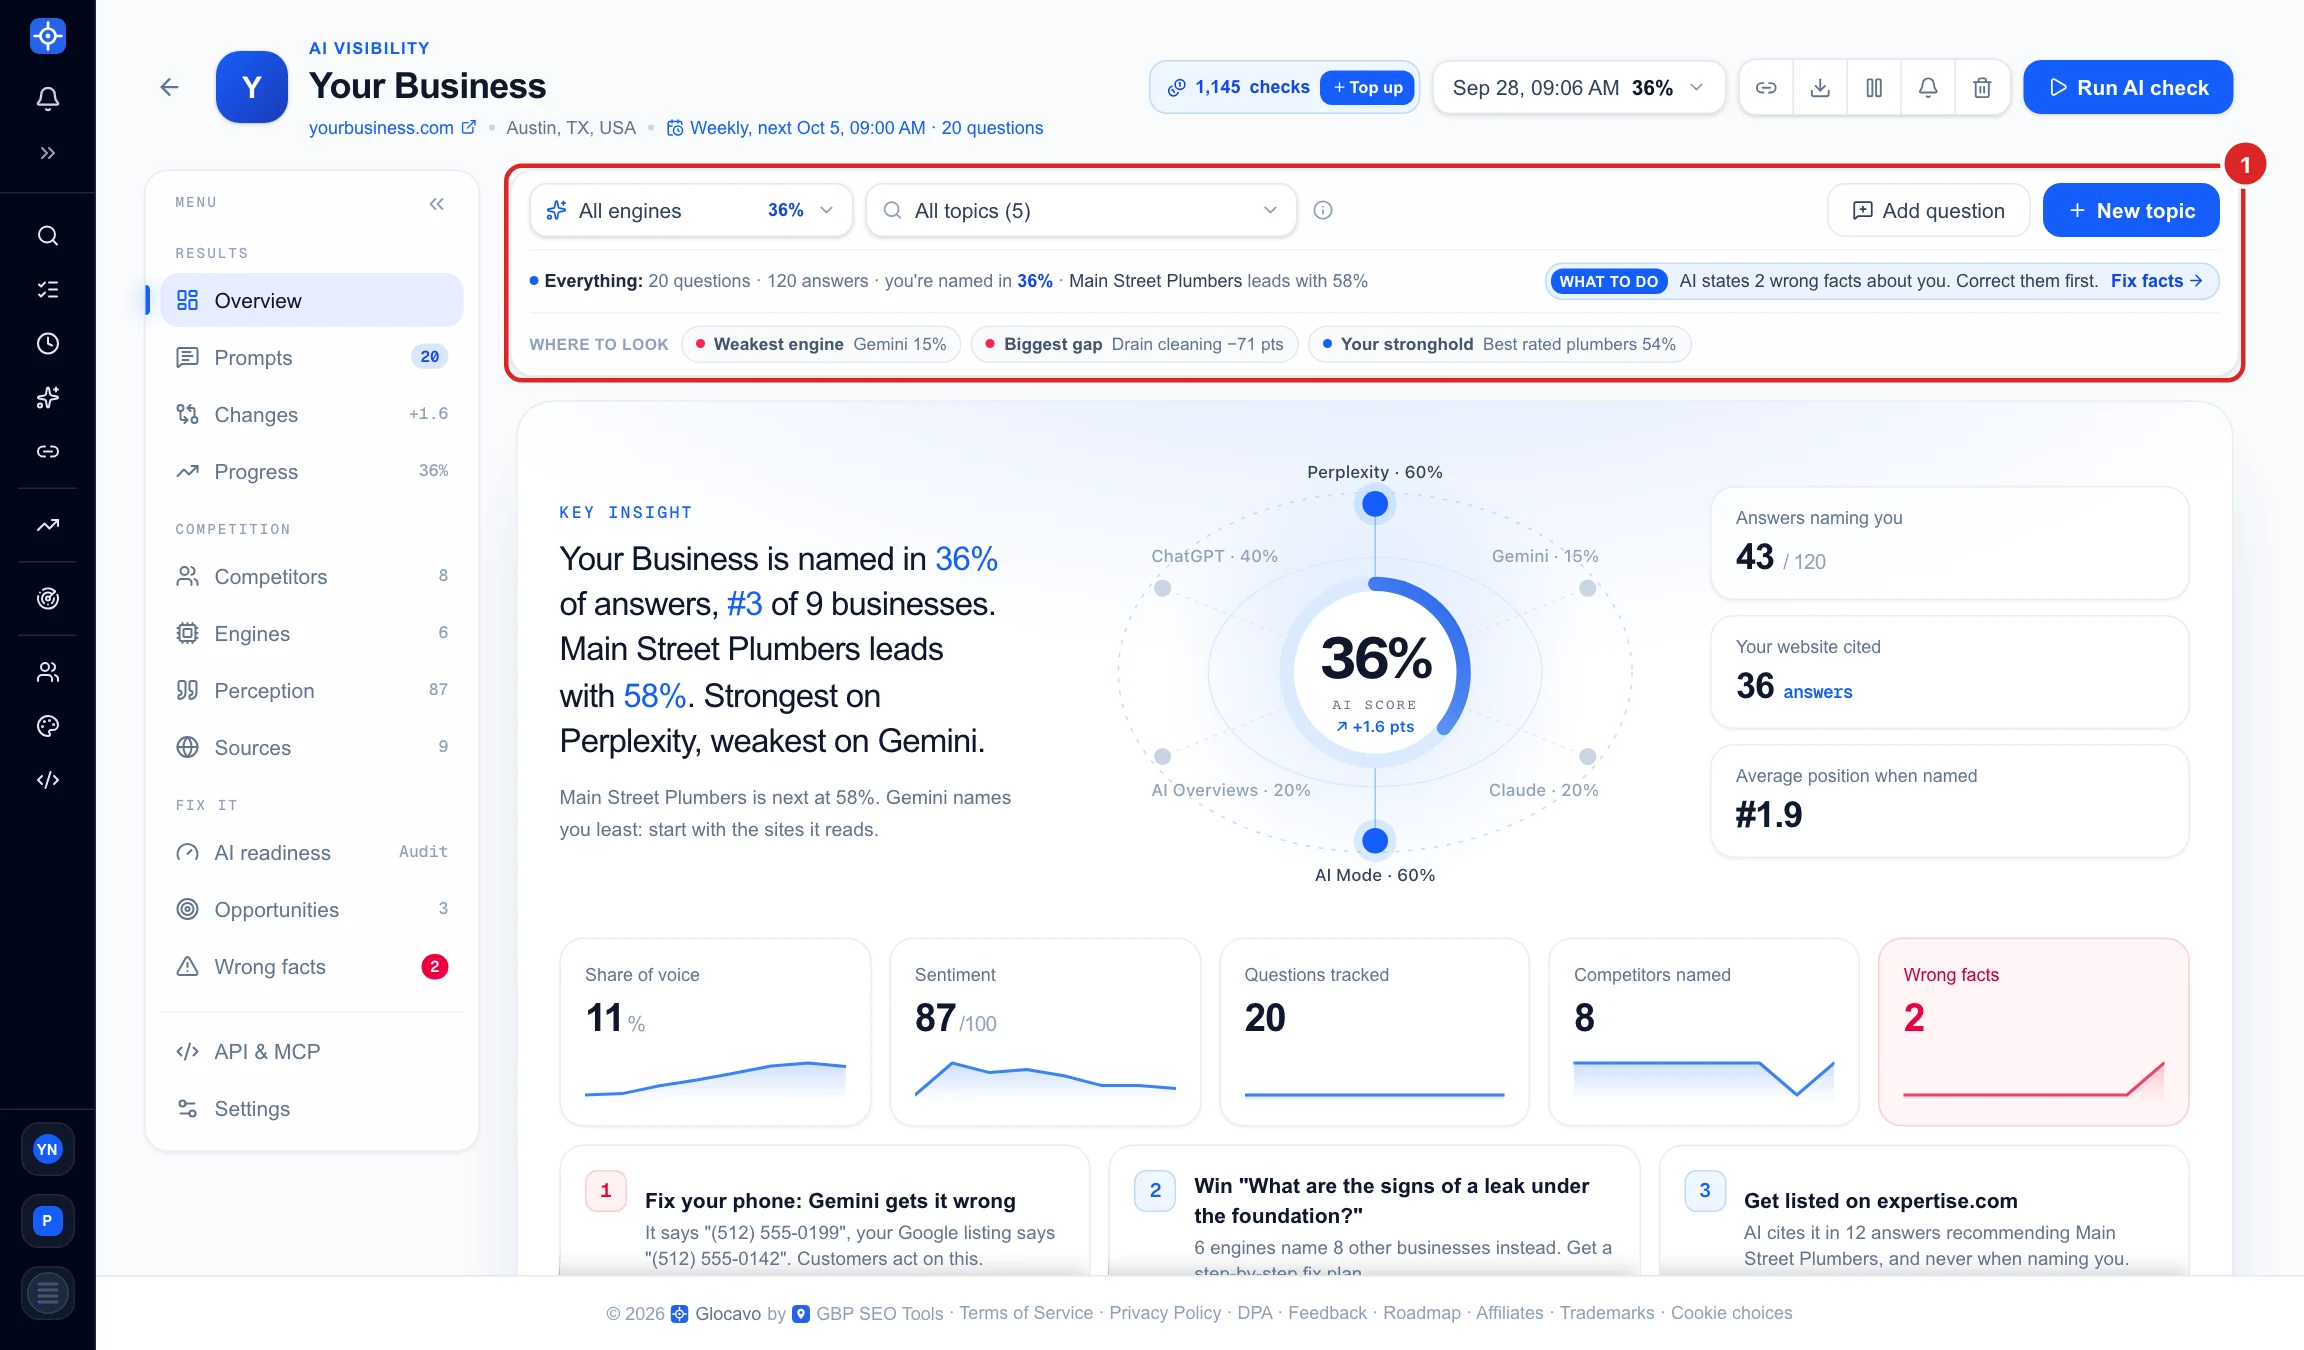This screenshot has height=1350, width=2304.
Task: Open the Fix your phone recommendation card
Action: point(825,1212)
